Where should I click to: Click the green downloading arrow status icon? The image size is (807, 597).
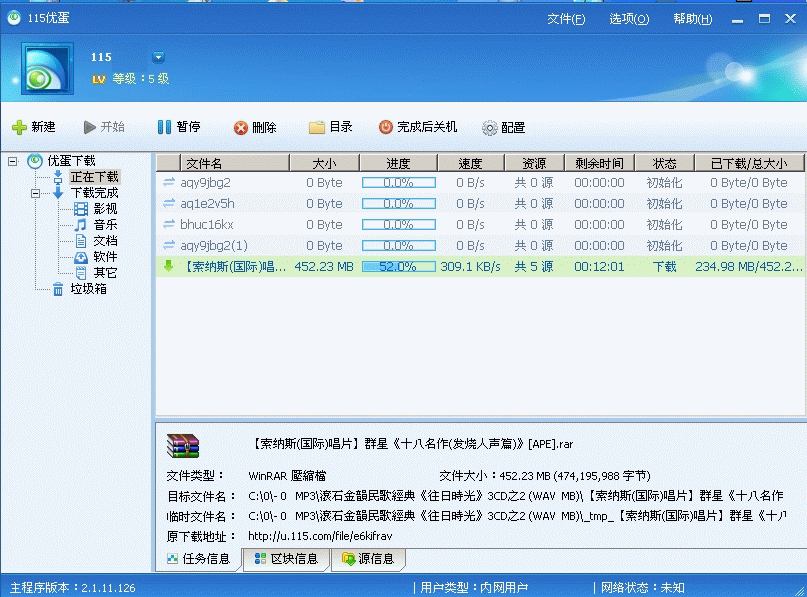168,266
